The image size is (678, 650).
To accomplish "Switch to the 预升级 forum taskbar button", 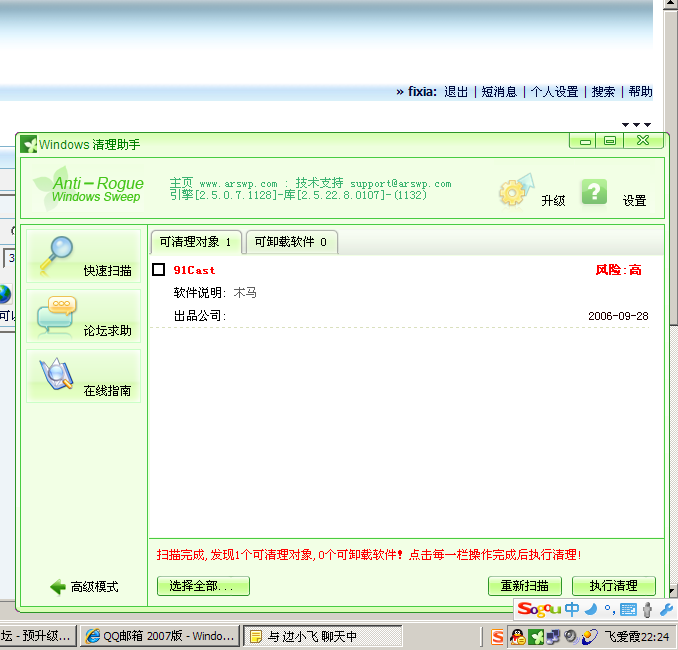I will pos(38,636).
